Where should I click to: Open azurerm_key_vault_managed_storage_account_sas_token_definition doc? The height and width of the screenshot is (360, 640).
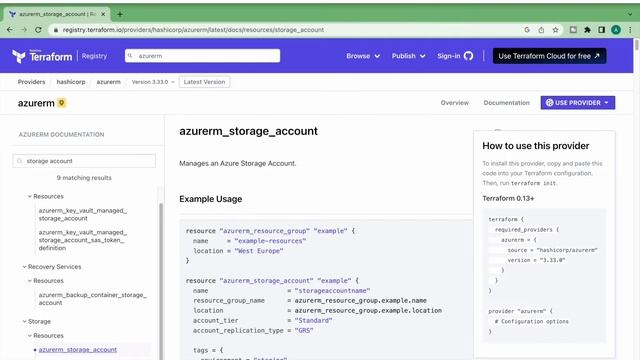pyautogui.click(x=83, y=240)
